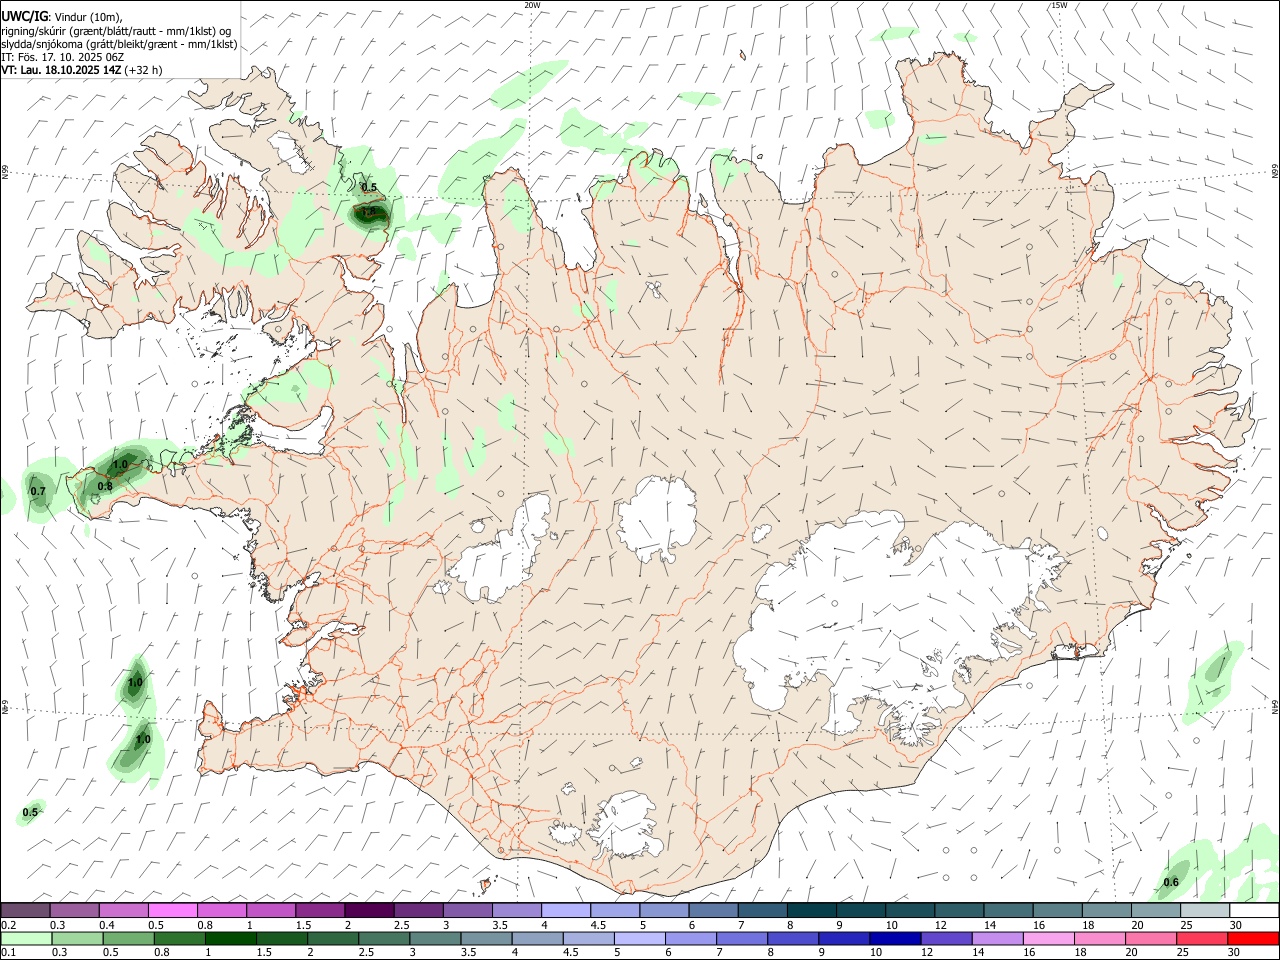This screenshot has height=960, width=1280.
Task: Select the green rain legend swatch labeled 0.8
Action: click(x=180, y=939)
